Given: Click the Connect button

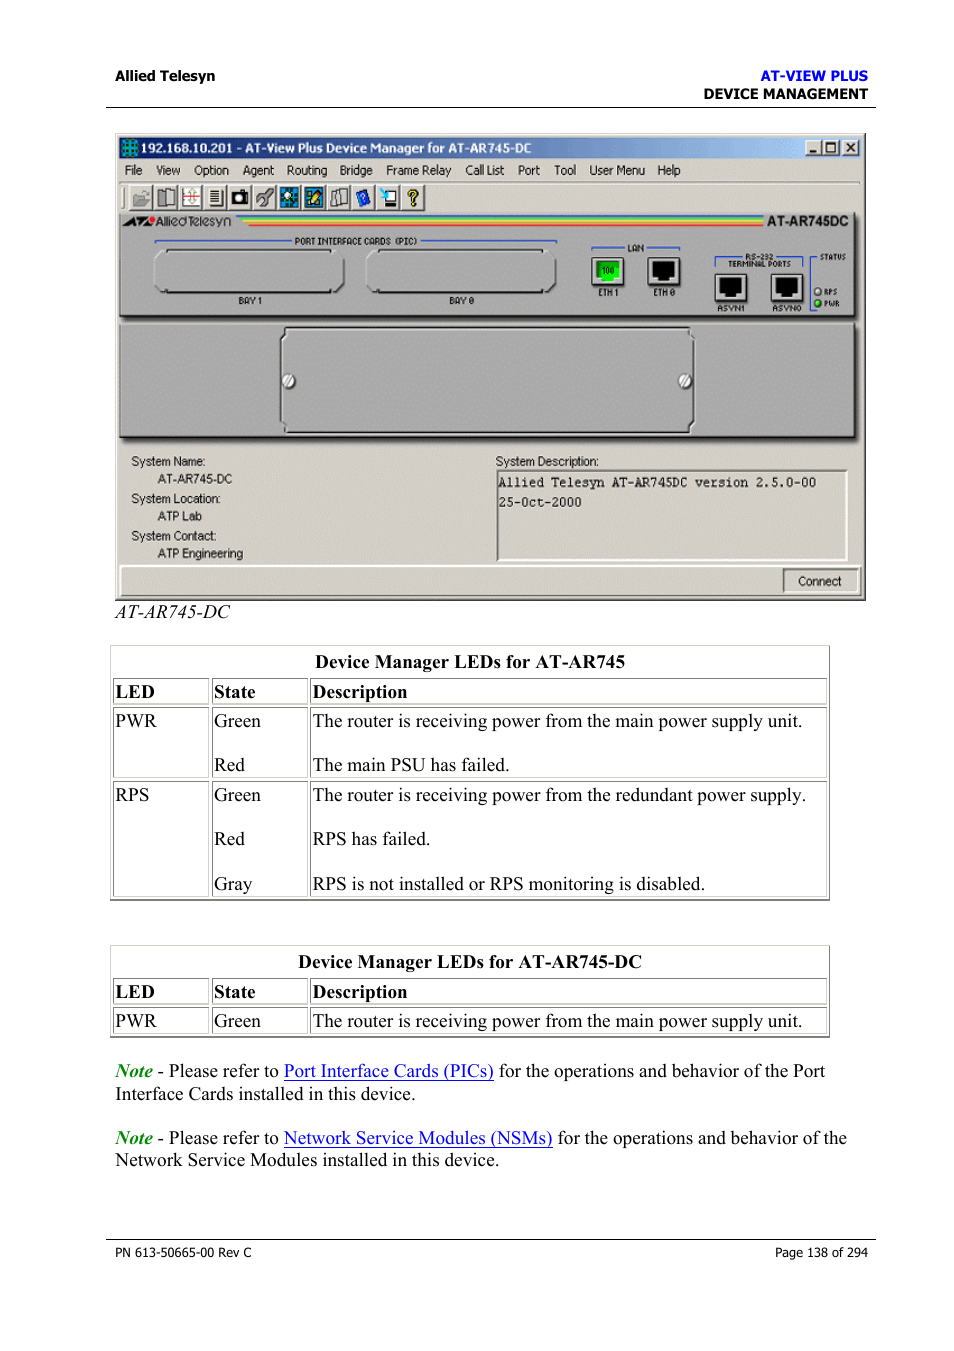Looking at the screenshot, I should tap(820, 581).
